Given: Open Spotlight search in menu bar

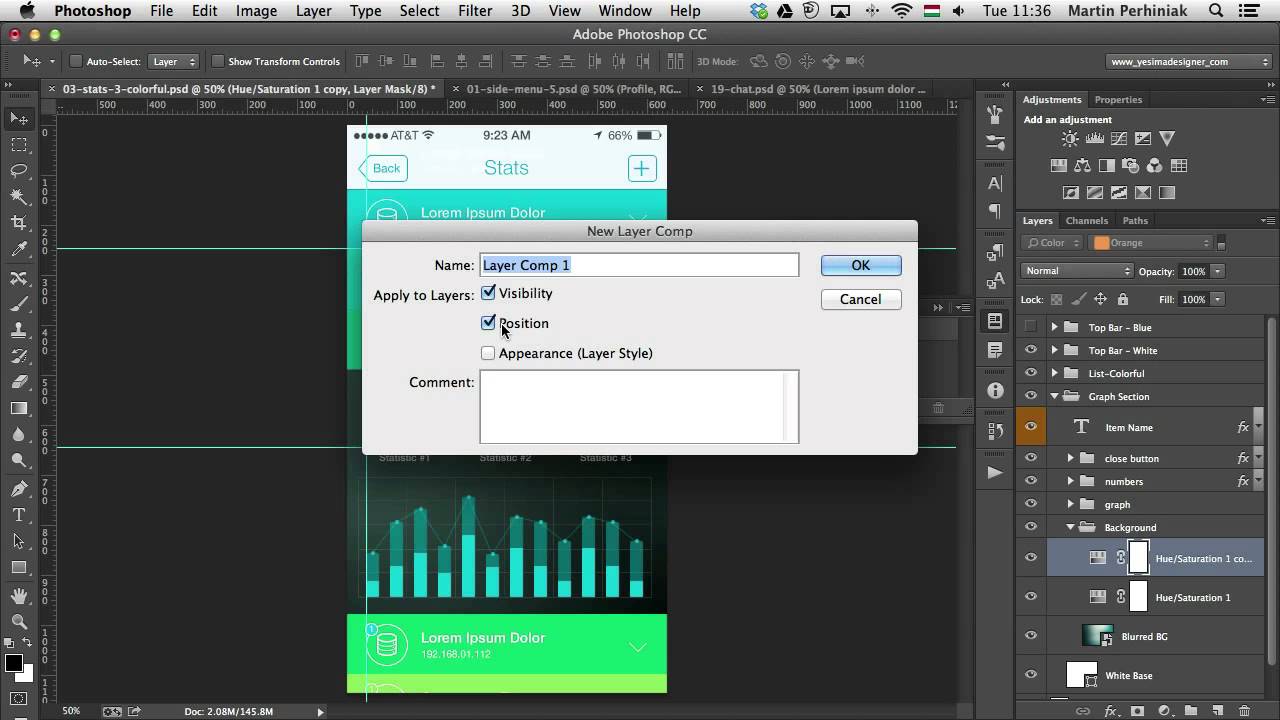Looking at the screenshot, I should point(1217,11).
